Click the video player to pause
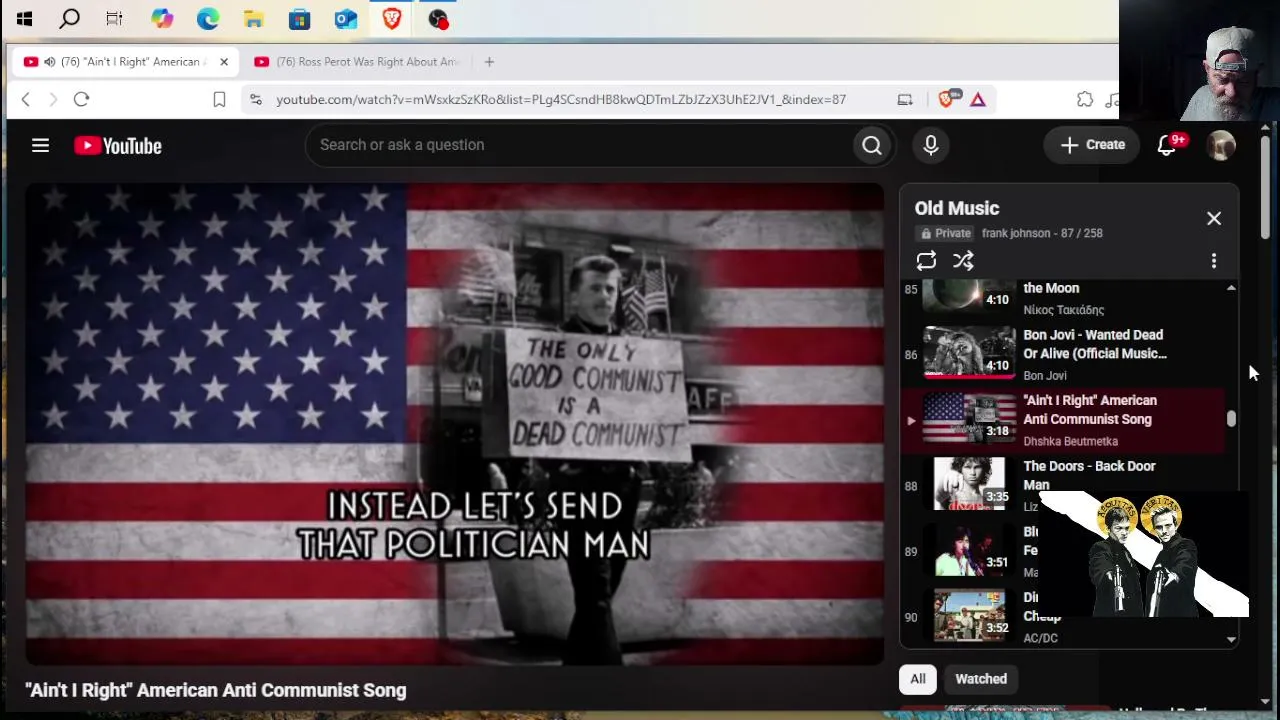 (x=455, y=424)
